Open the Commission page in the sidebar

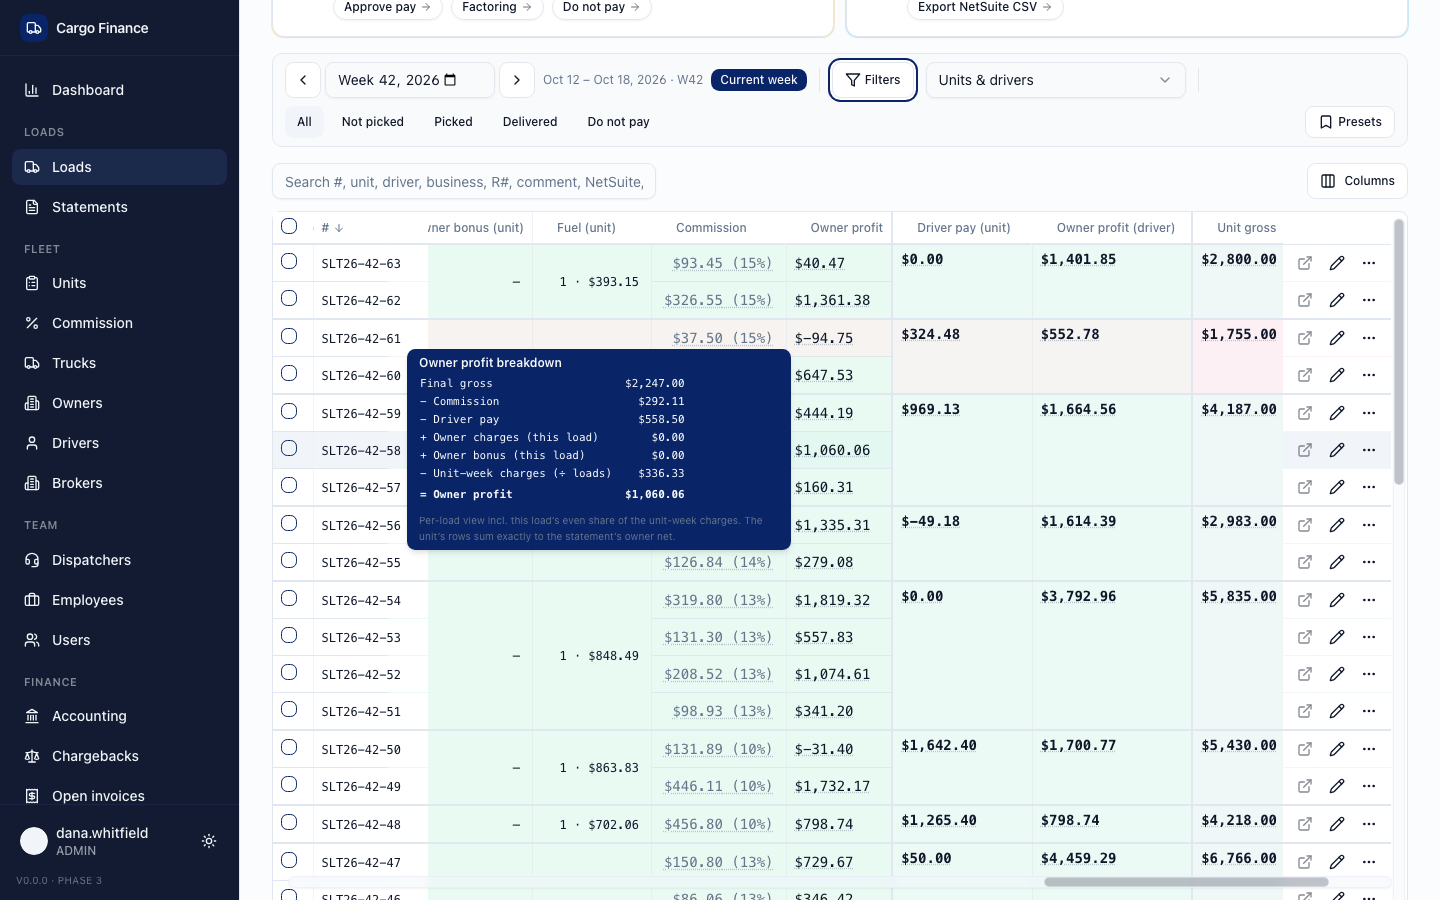119,323
